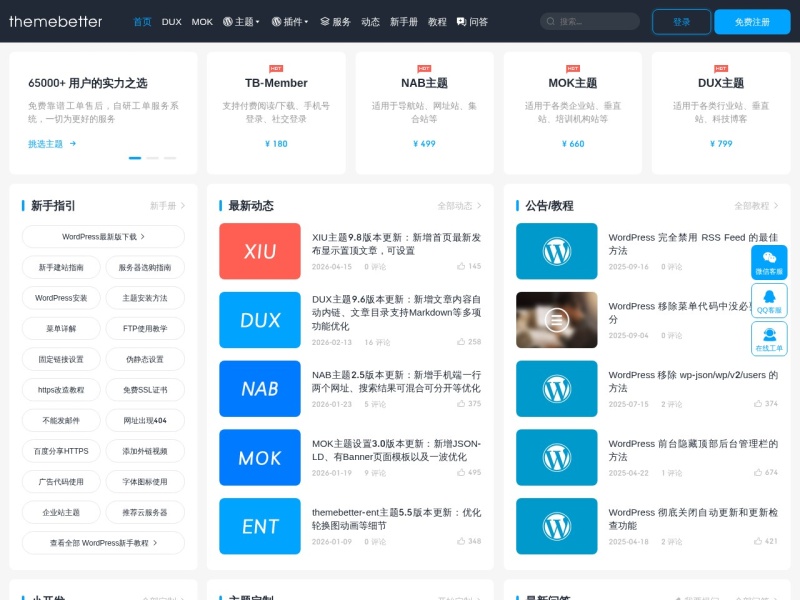Click the red XIU thumbnail

(260, 251)
